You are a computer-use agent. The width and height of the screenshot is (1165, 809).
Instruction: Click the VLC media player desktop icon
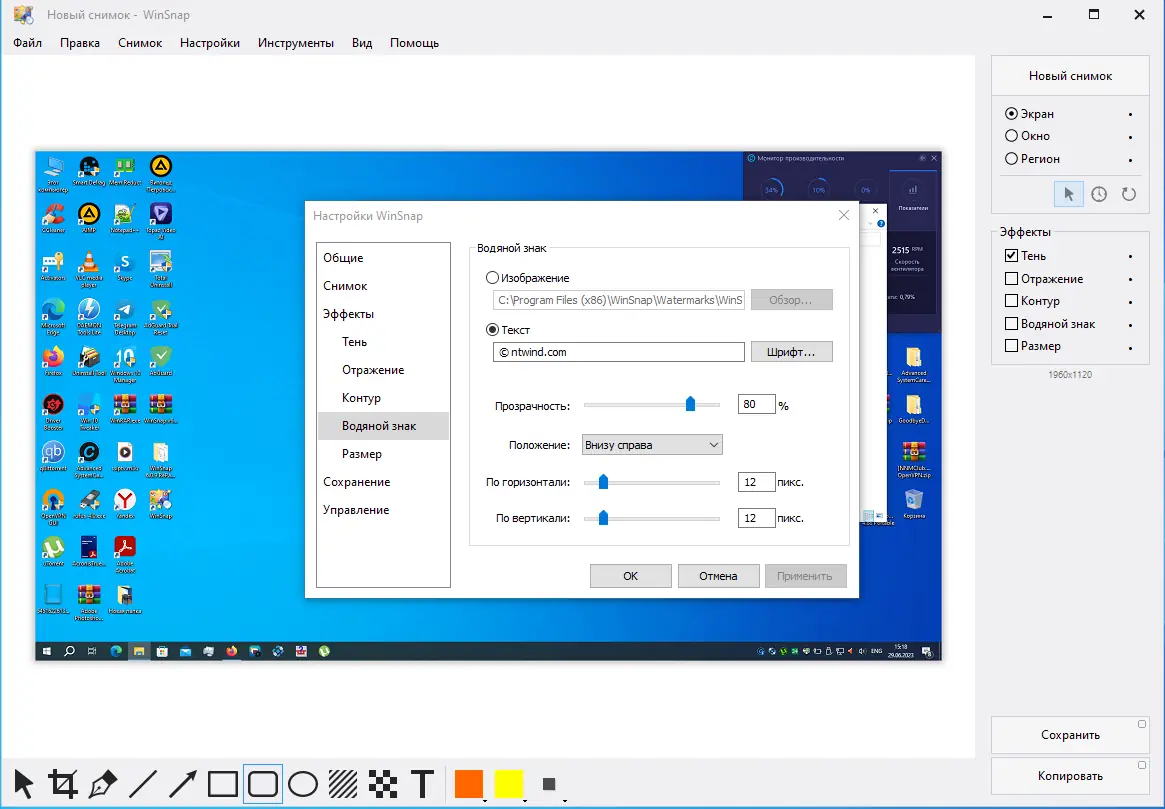click(89, 269)
